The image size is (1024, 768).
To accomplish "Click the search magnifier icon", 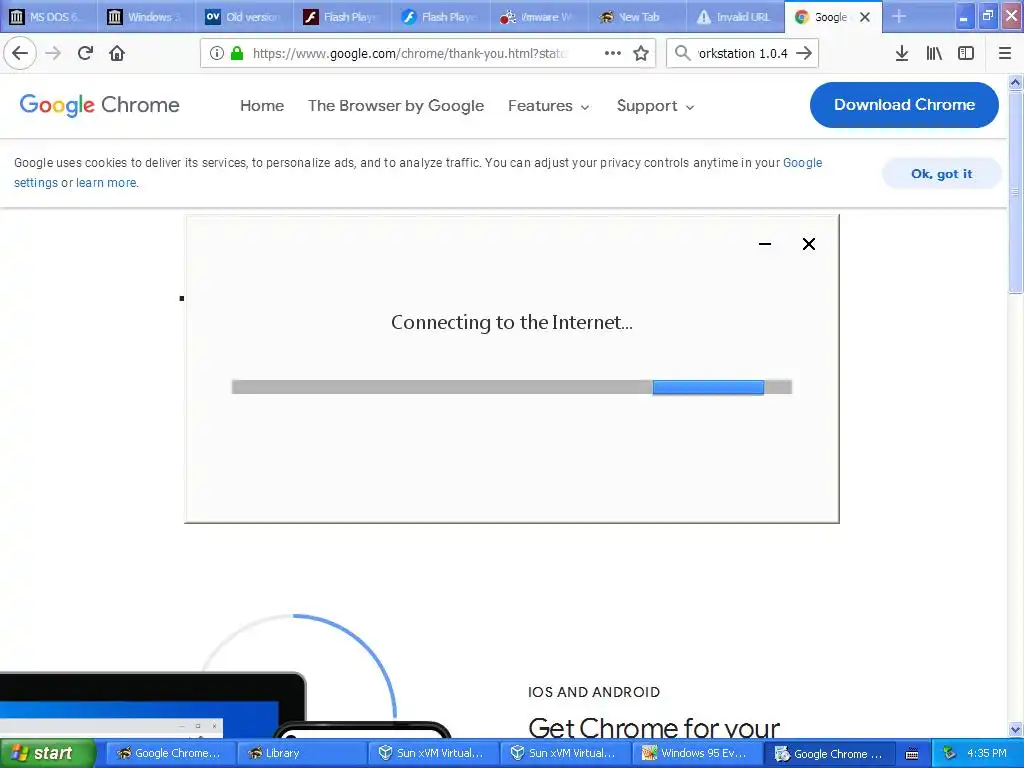I will 682,54.
